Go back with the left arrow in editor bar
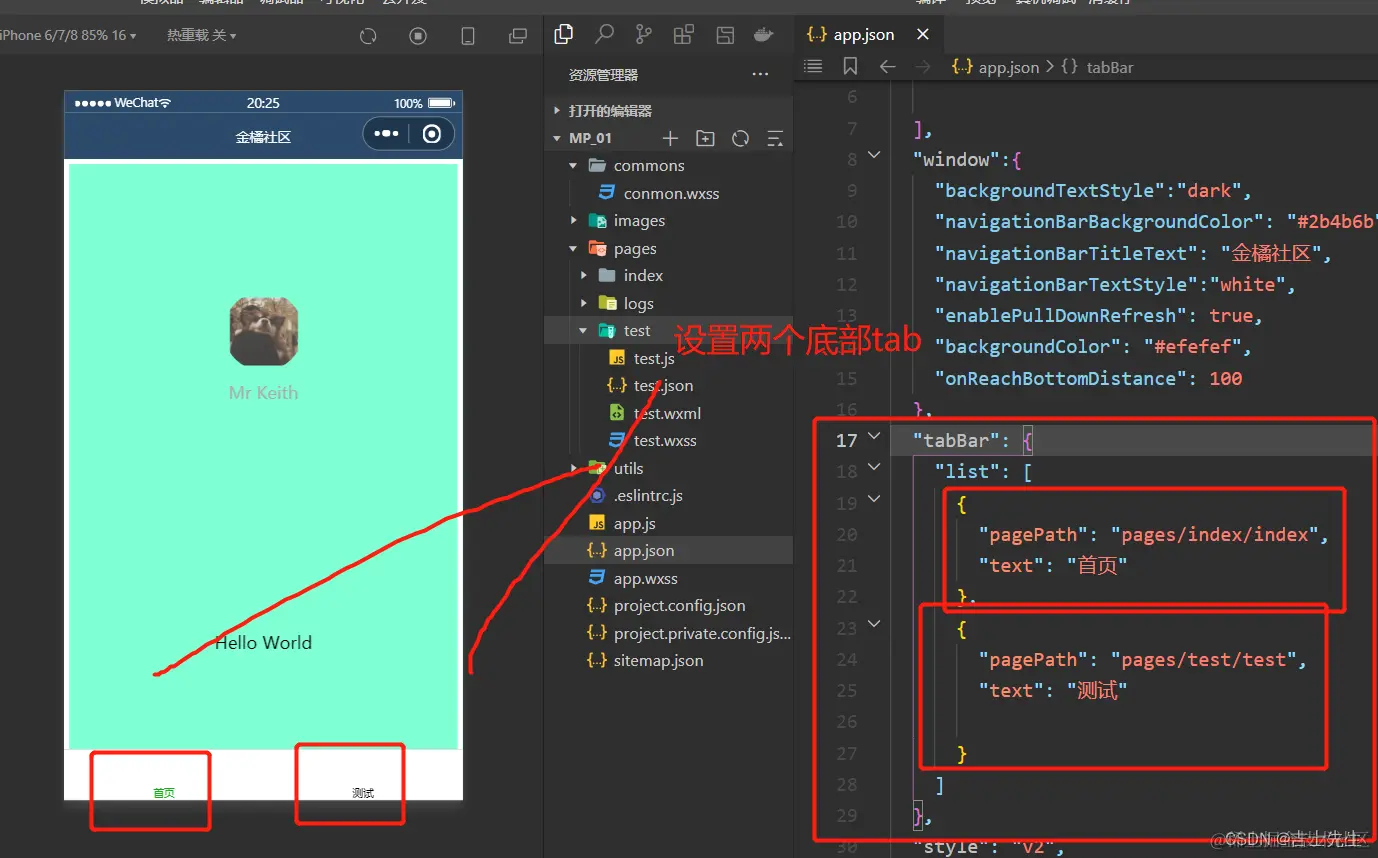 tap(887, 66)
